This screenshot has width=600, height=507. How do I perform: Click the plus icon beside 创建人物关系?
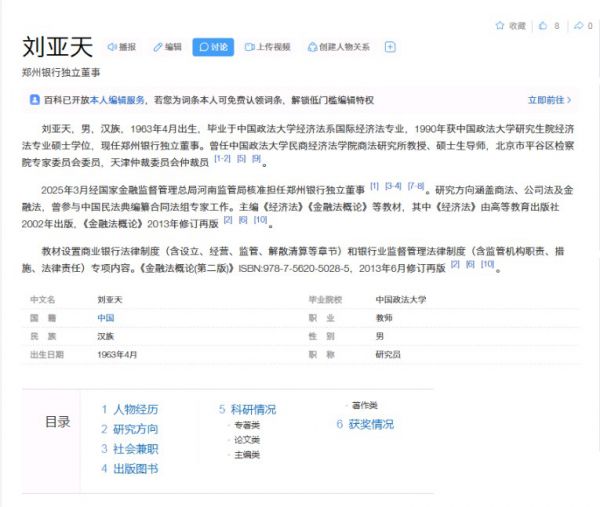click(390, 47)
